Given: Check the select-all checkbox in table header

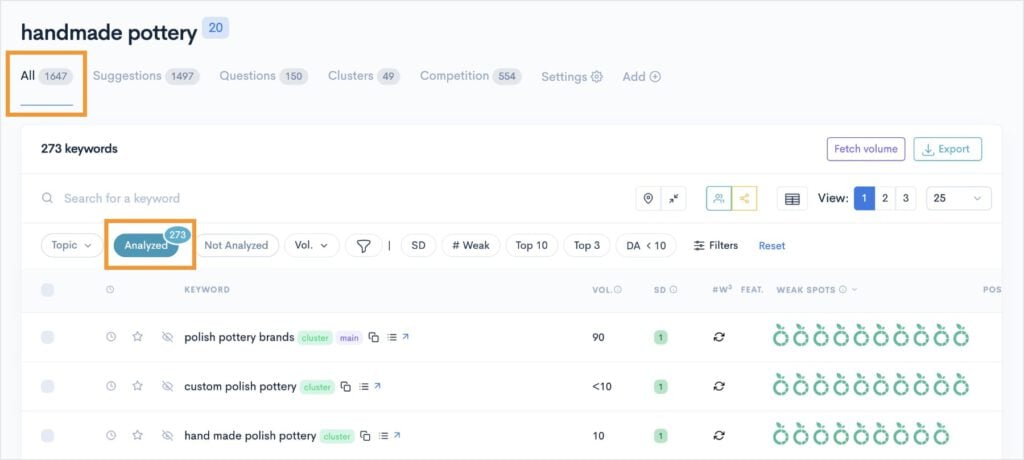Looking at the screenshot, I should 48,290.
